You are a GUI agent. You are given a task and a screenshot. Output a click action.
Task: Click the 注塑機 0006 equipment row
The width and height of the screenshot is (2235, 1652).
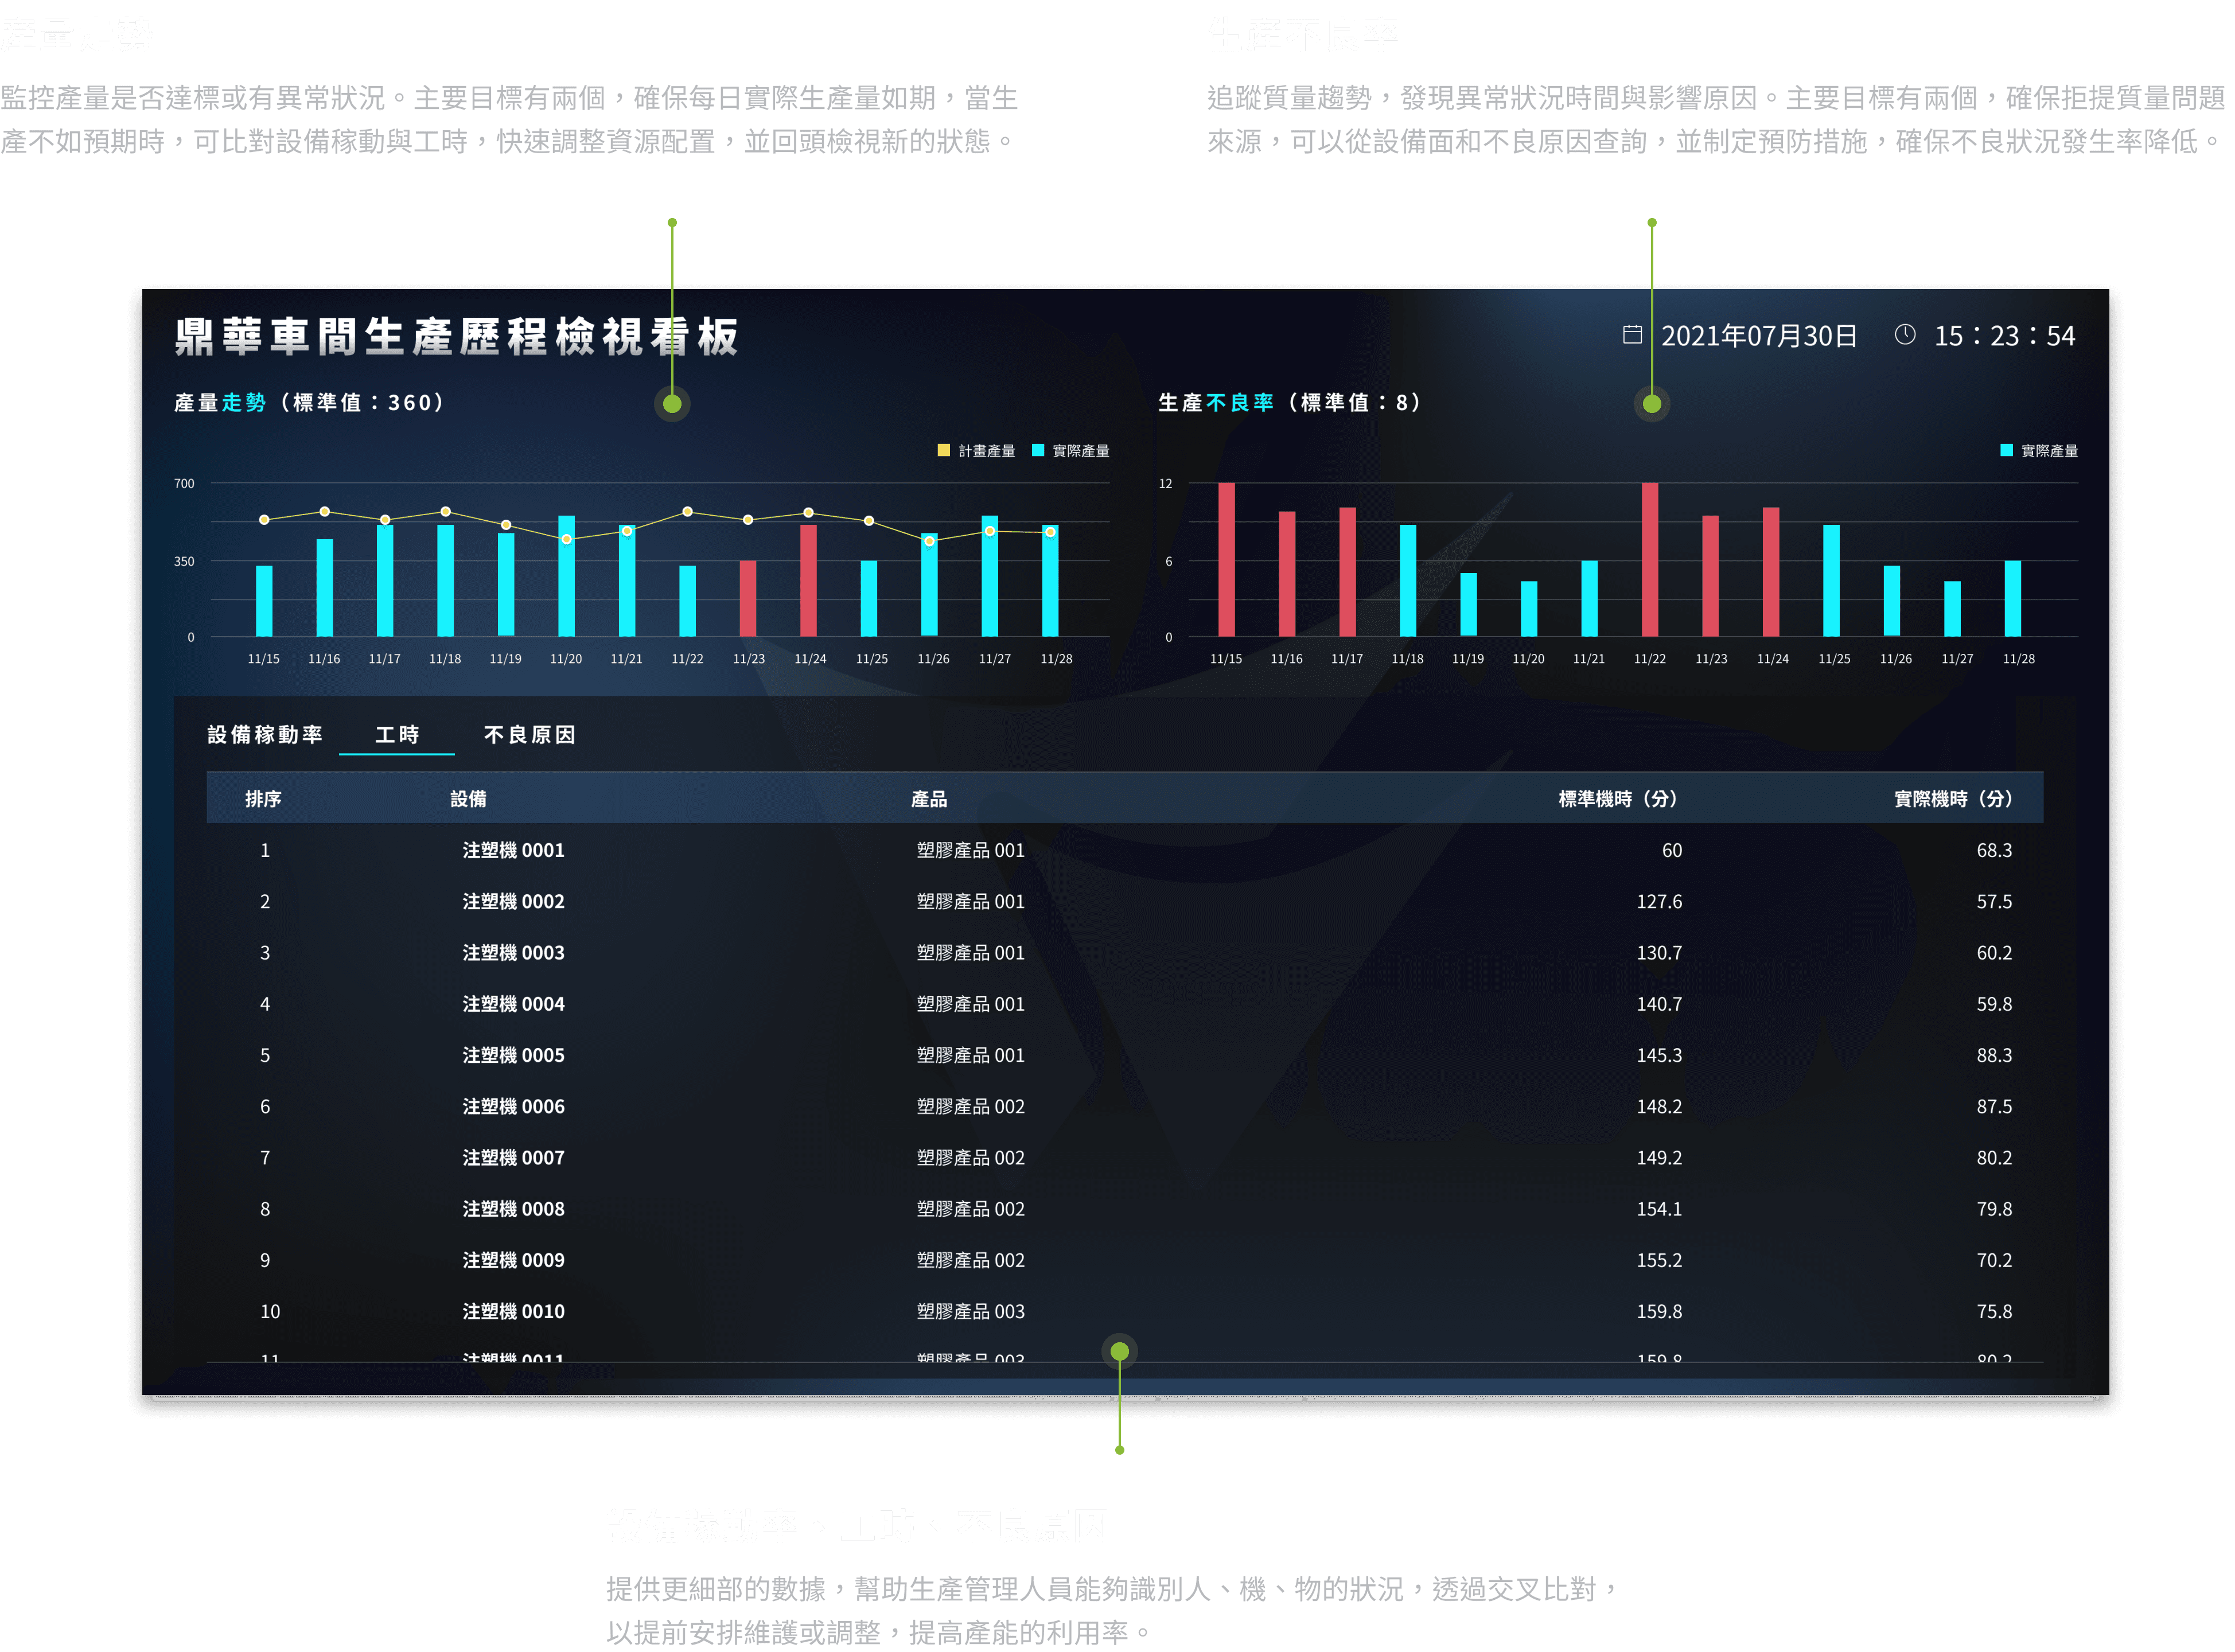tap(513, 1106)
